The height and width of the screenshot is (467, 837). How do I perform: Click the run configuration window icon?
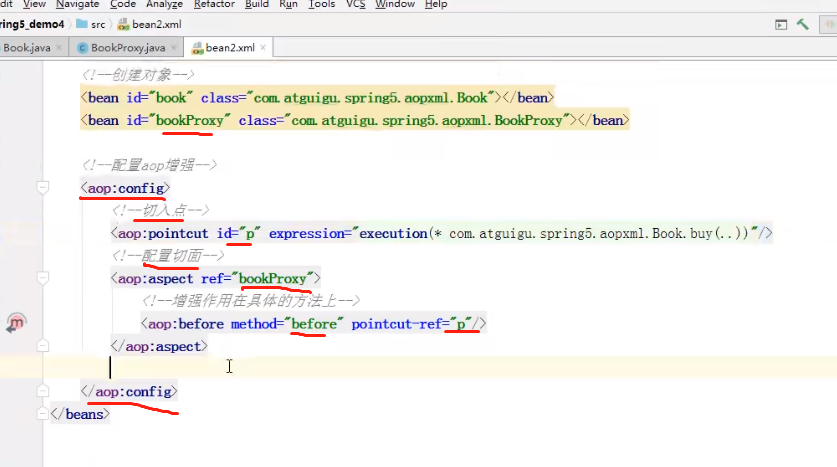[781, 25]
